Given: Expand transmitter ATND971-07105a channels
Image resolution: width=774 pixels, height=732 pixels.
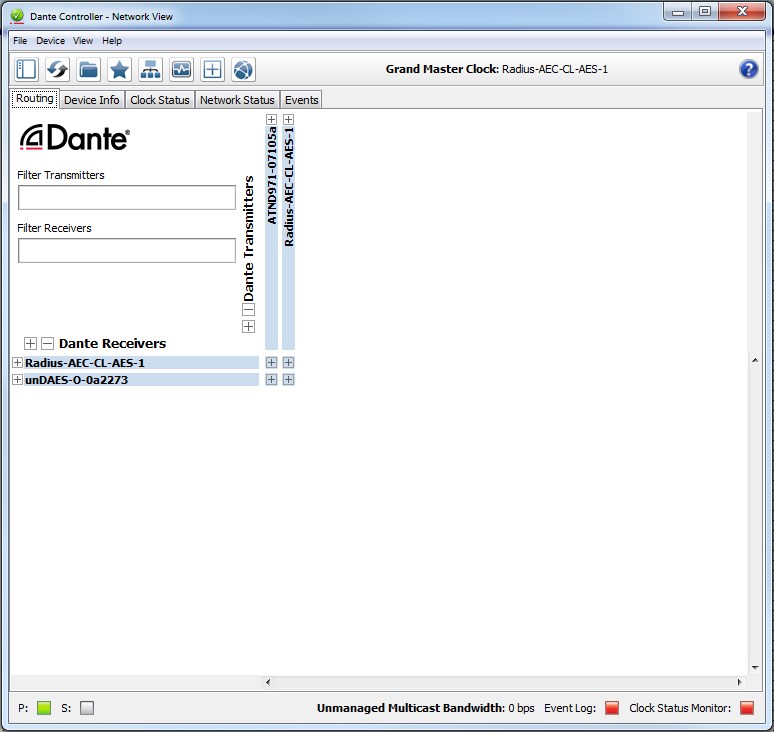Looking at the screenshot, I should click(271, 119).
